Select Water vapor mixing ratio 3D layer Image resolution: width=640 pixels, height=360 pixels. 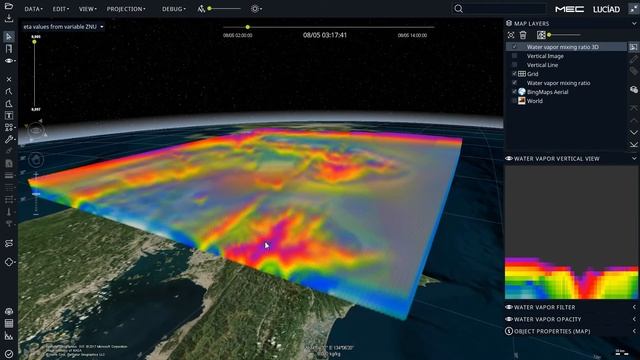(x=562, y=47)
